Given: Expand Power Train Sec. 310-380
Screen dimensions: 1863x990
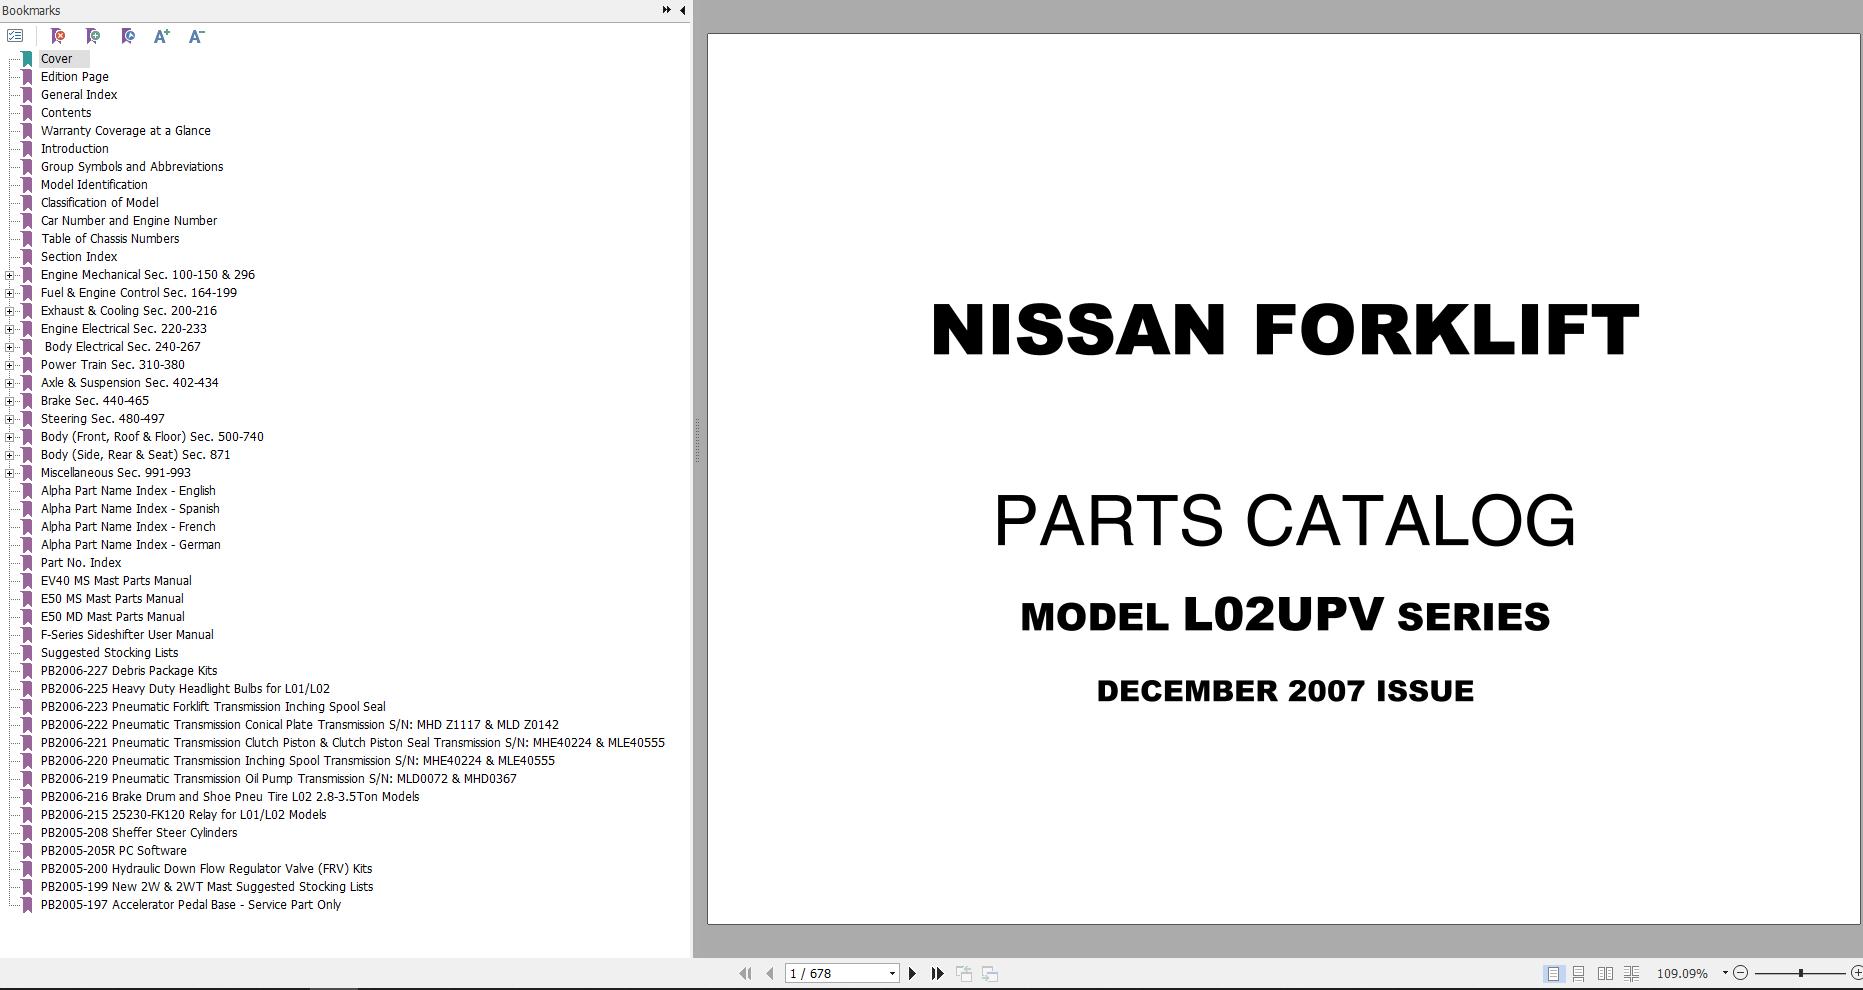Looking at the screenshot, I should 10,365.
